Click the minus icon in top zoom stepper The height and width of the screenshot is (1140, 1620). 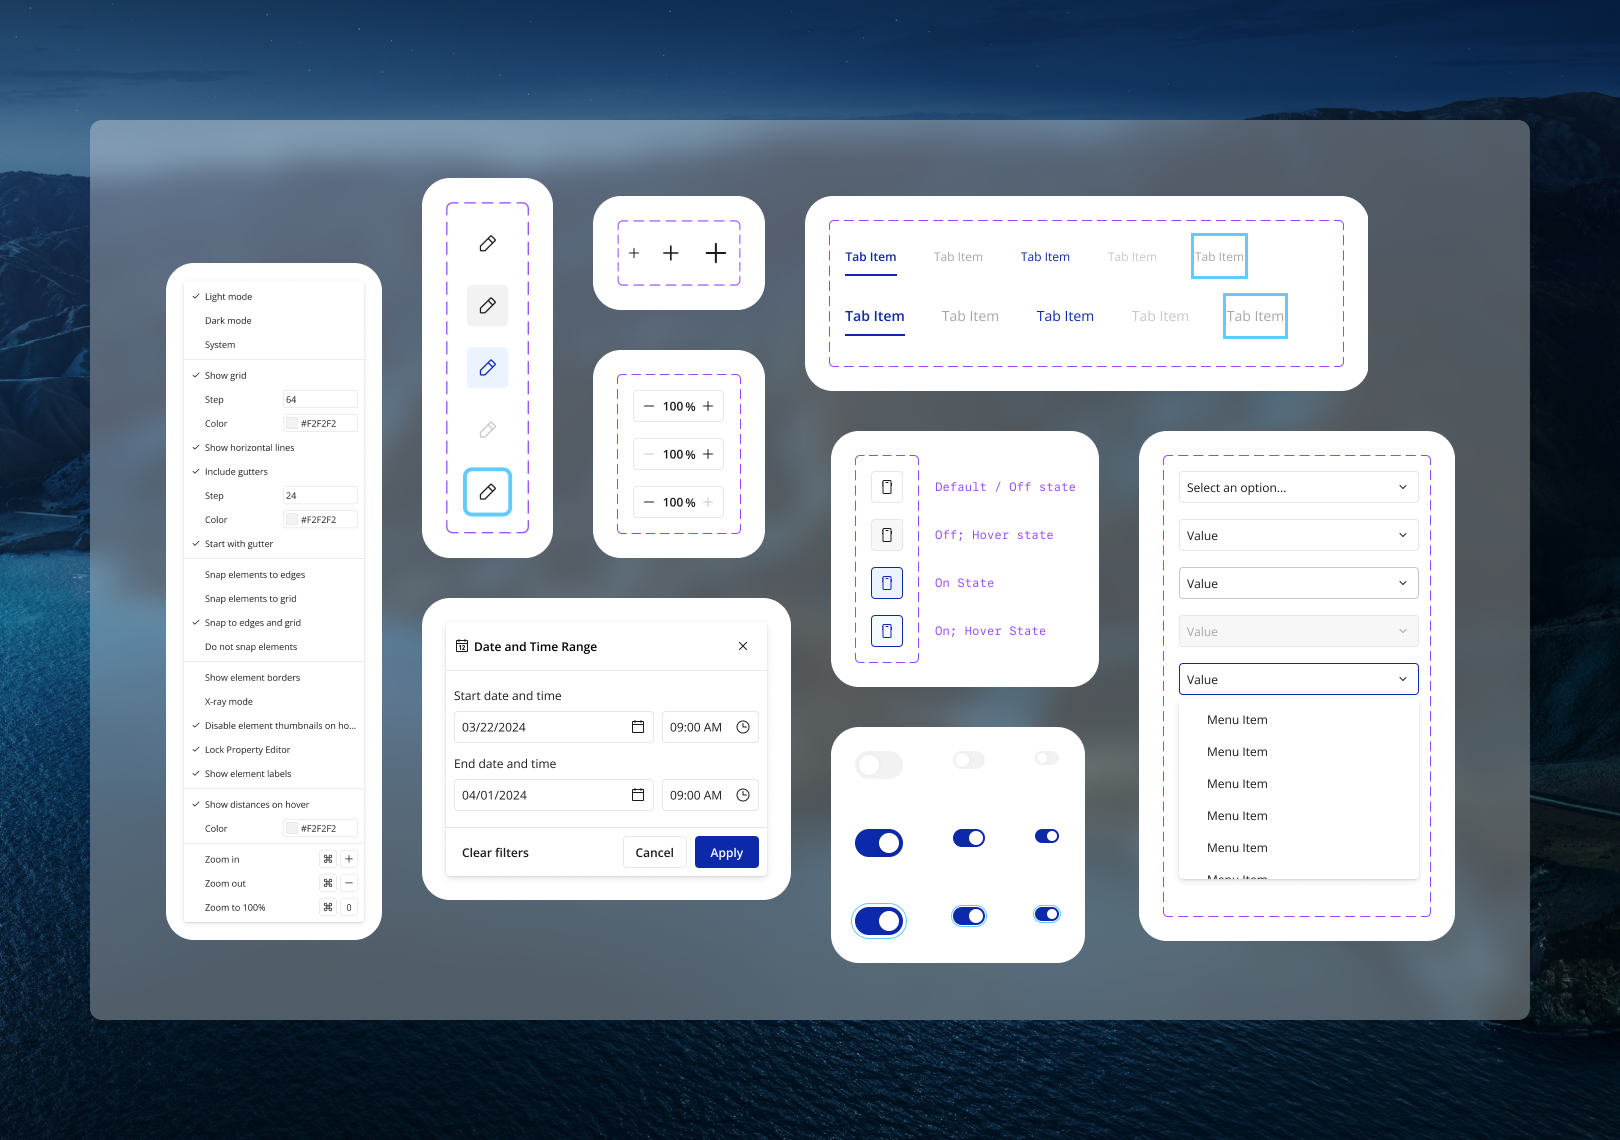coord(649,406)
